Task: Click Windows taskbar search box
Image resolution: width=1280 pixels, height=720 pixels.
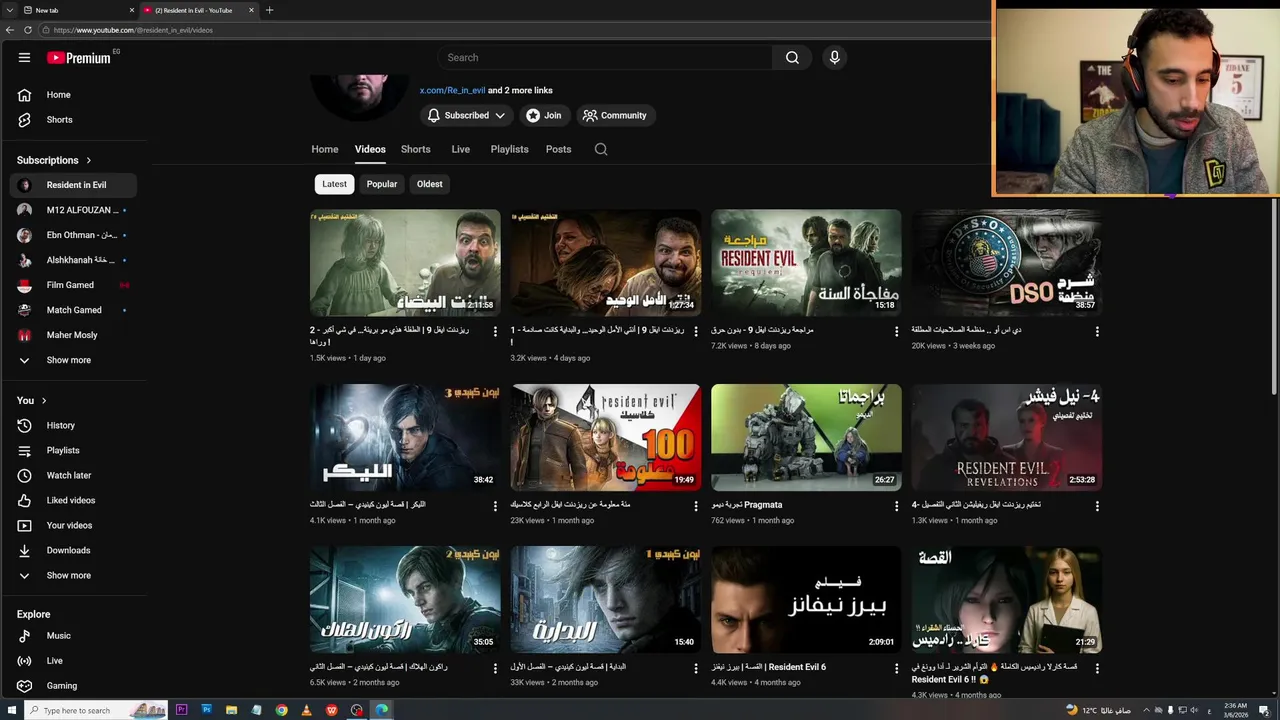Action: 94,710
